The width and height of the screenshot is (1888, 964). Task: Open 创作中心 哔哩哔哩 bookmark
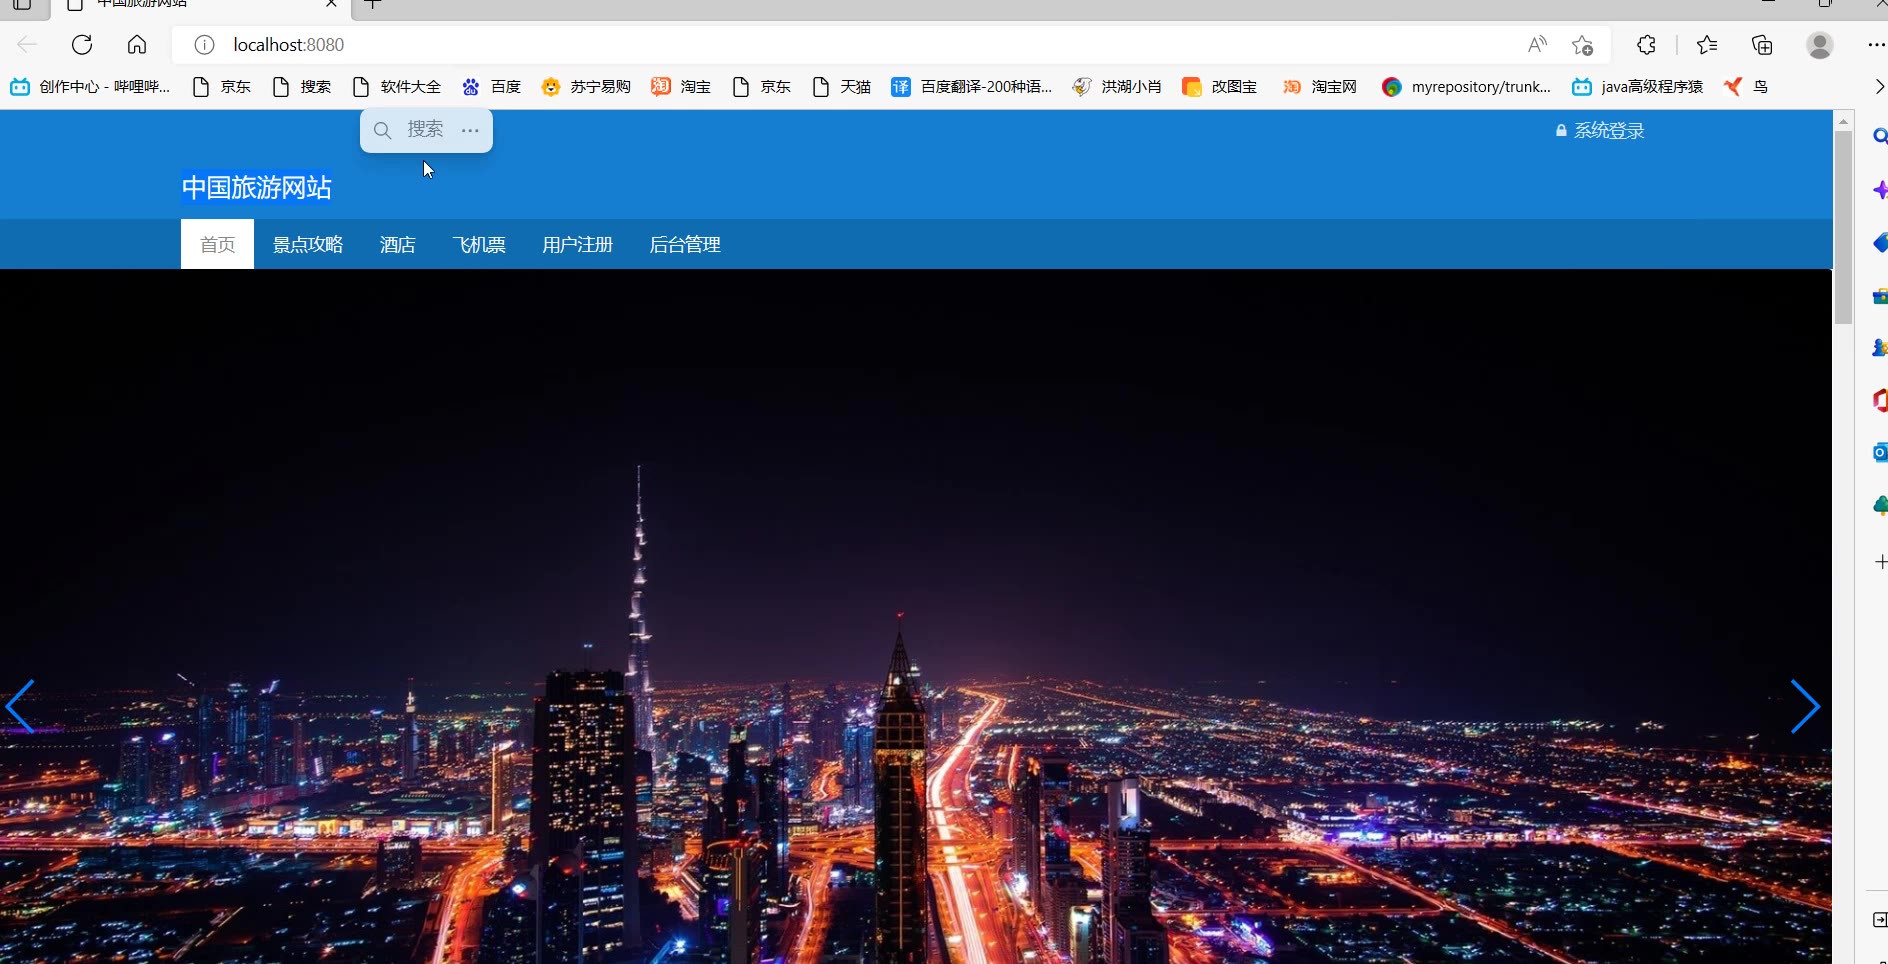(90, 87)
